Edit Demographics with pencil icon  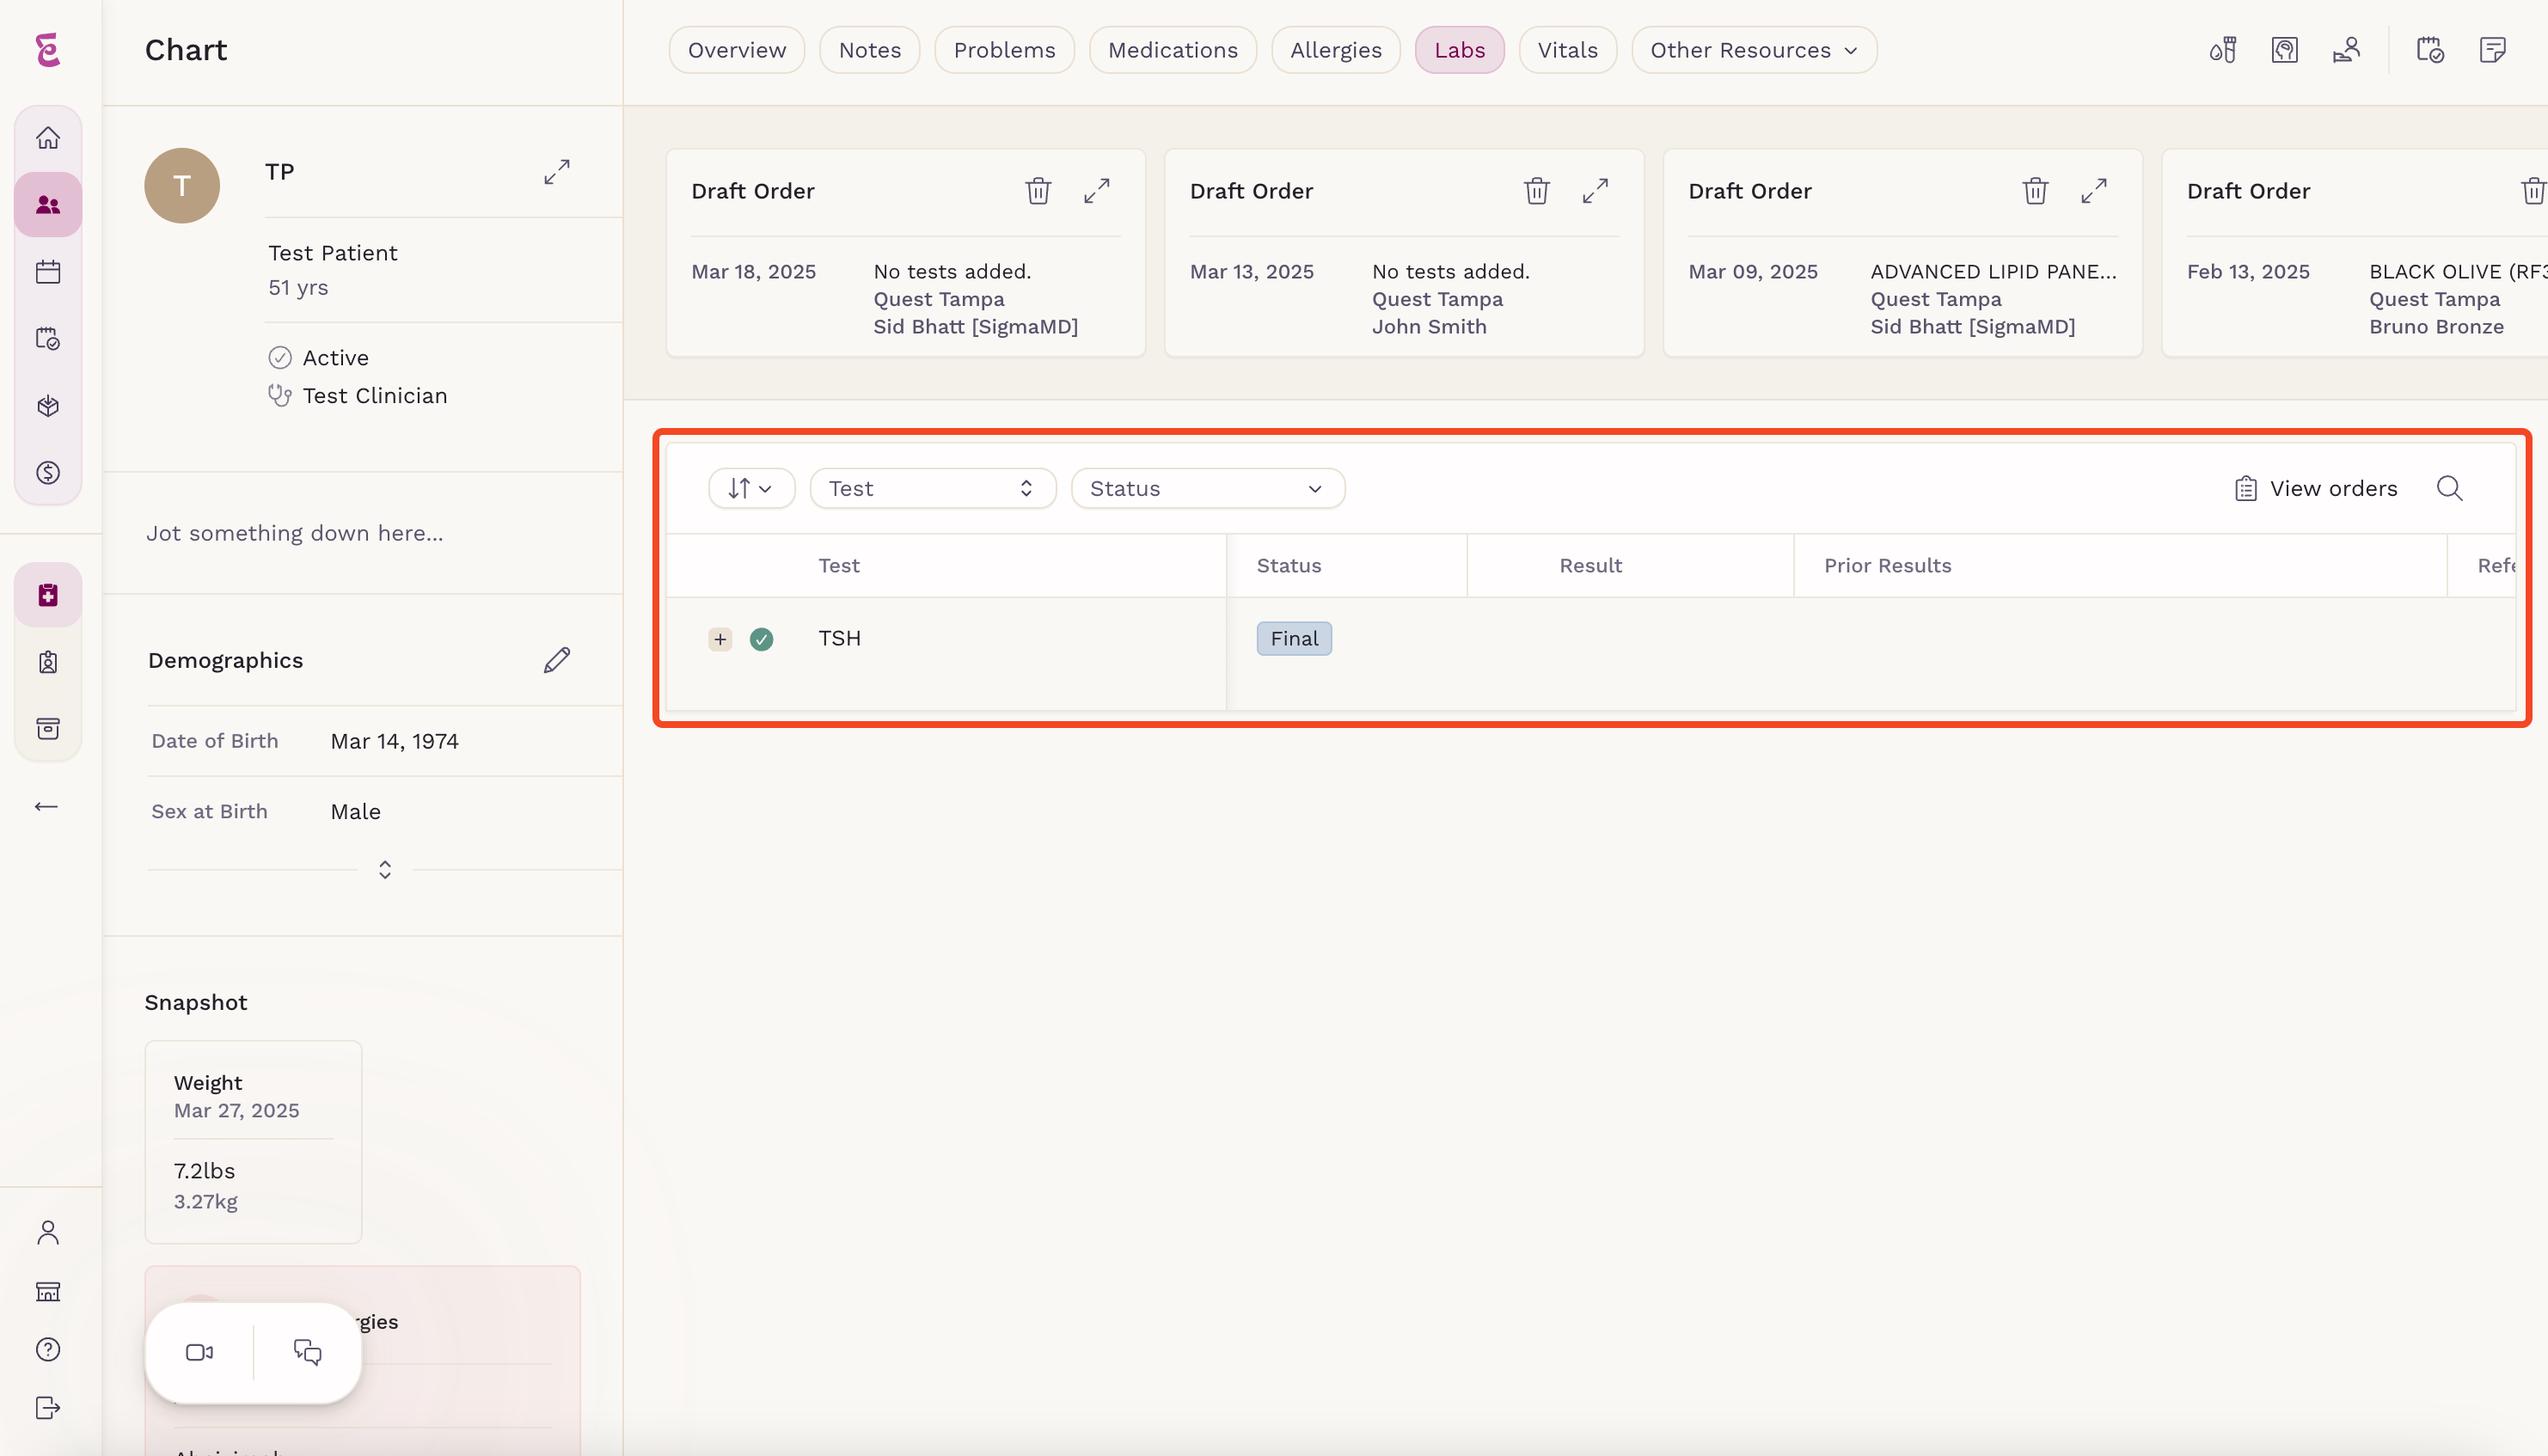pos(557,660)
